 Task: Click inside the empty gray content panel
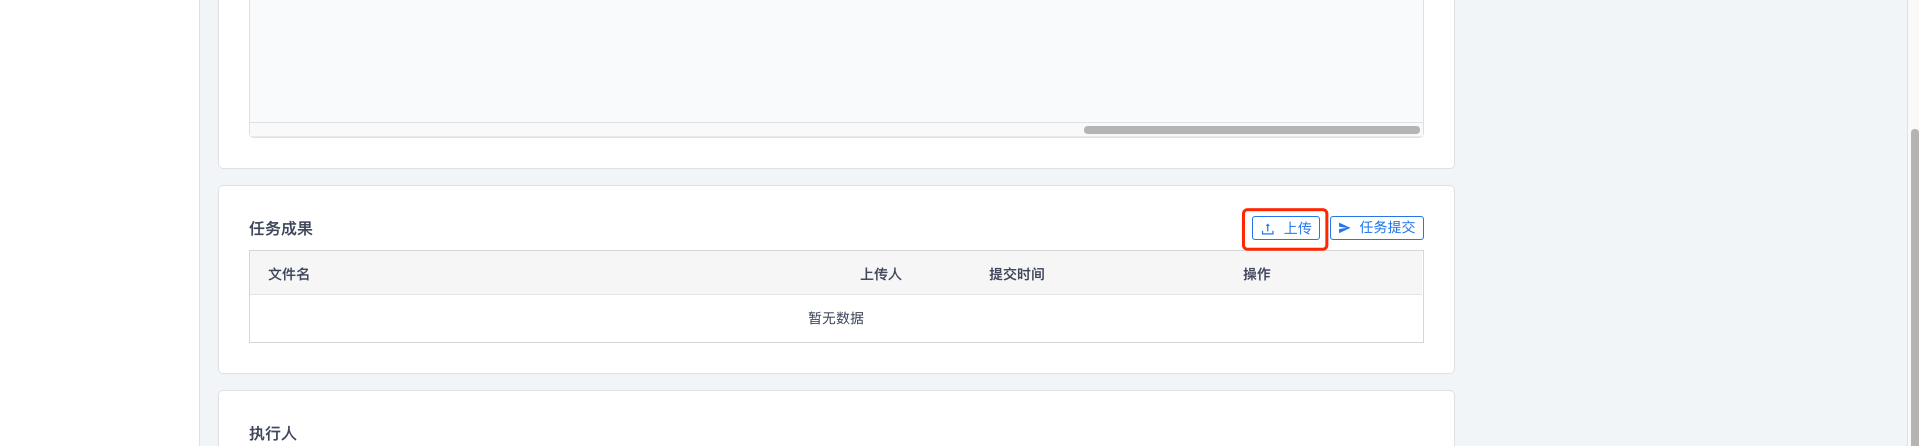836,60
